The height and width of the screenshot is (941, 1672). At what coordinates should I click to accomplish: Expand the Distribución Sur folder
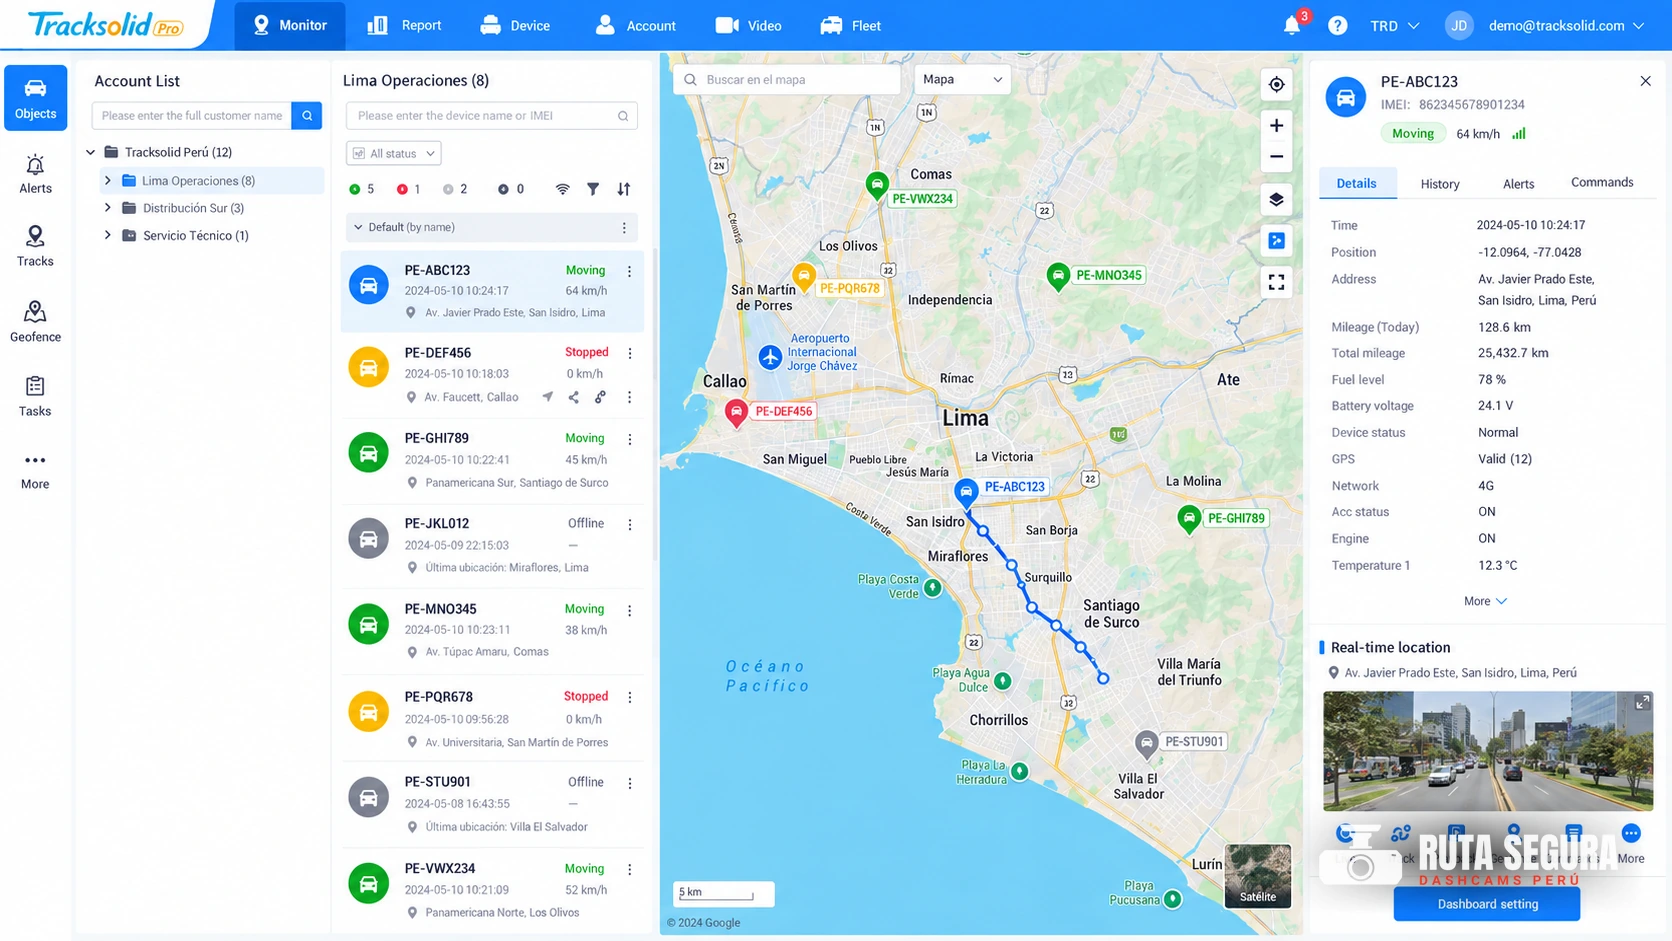tap(108, 208)
